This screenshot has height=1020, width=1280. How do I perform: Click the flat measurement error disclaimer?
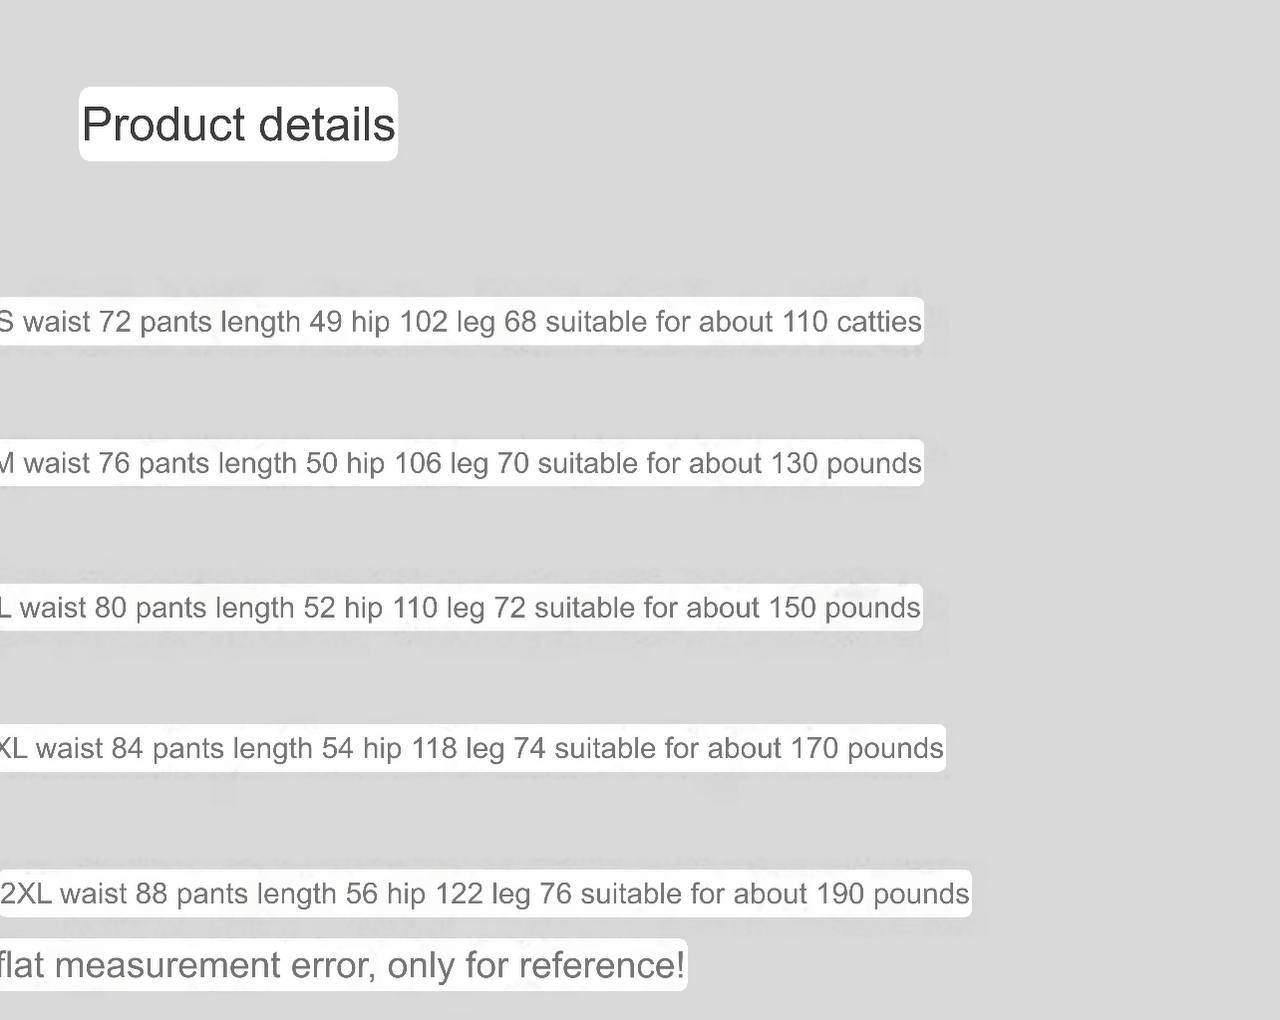point(340,965)
